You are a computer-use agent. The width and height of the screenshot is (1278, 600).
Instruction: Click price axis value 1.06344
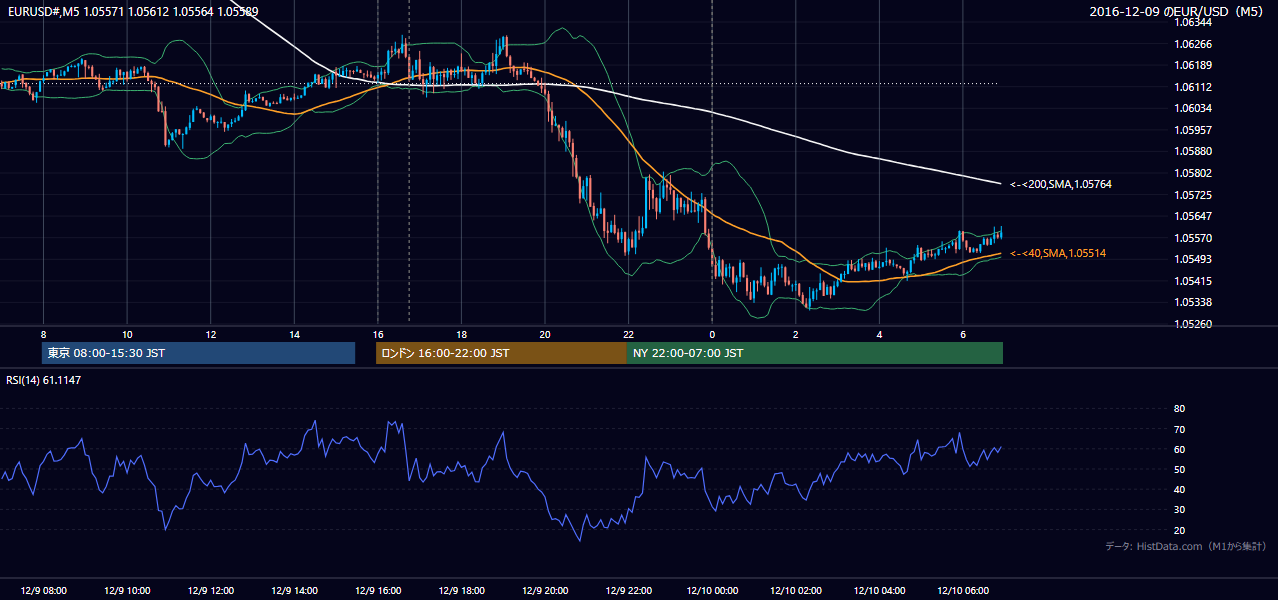click(1191, 22)
